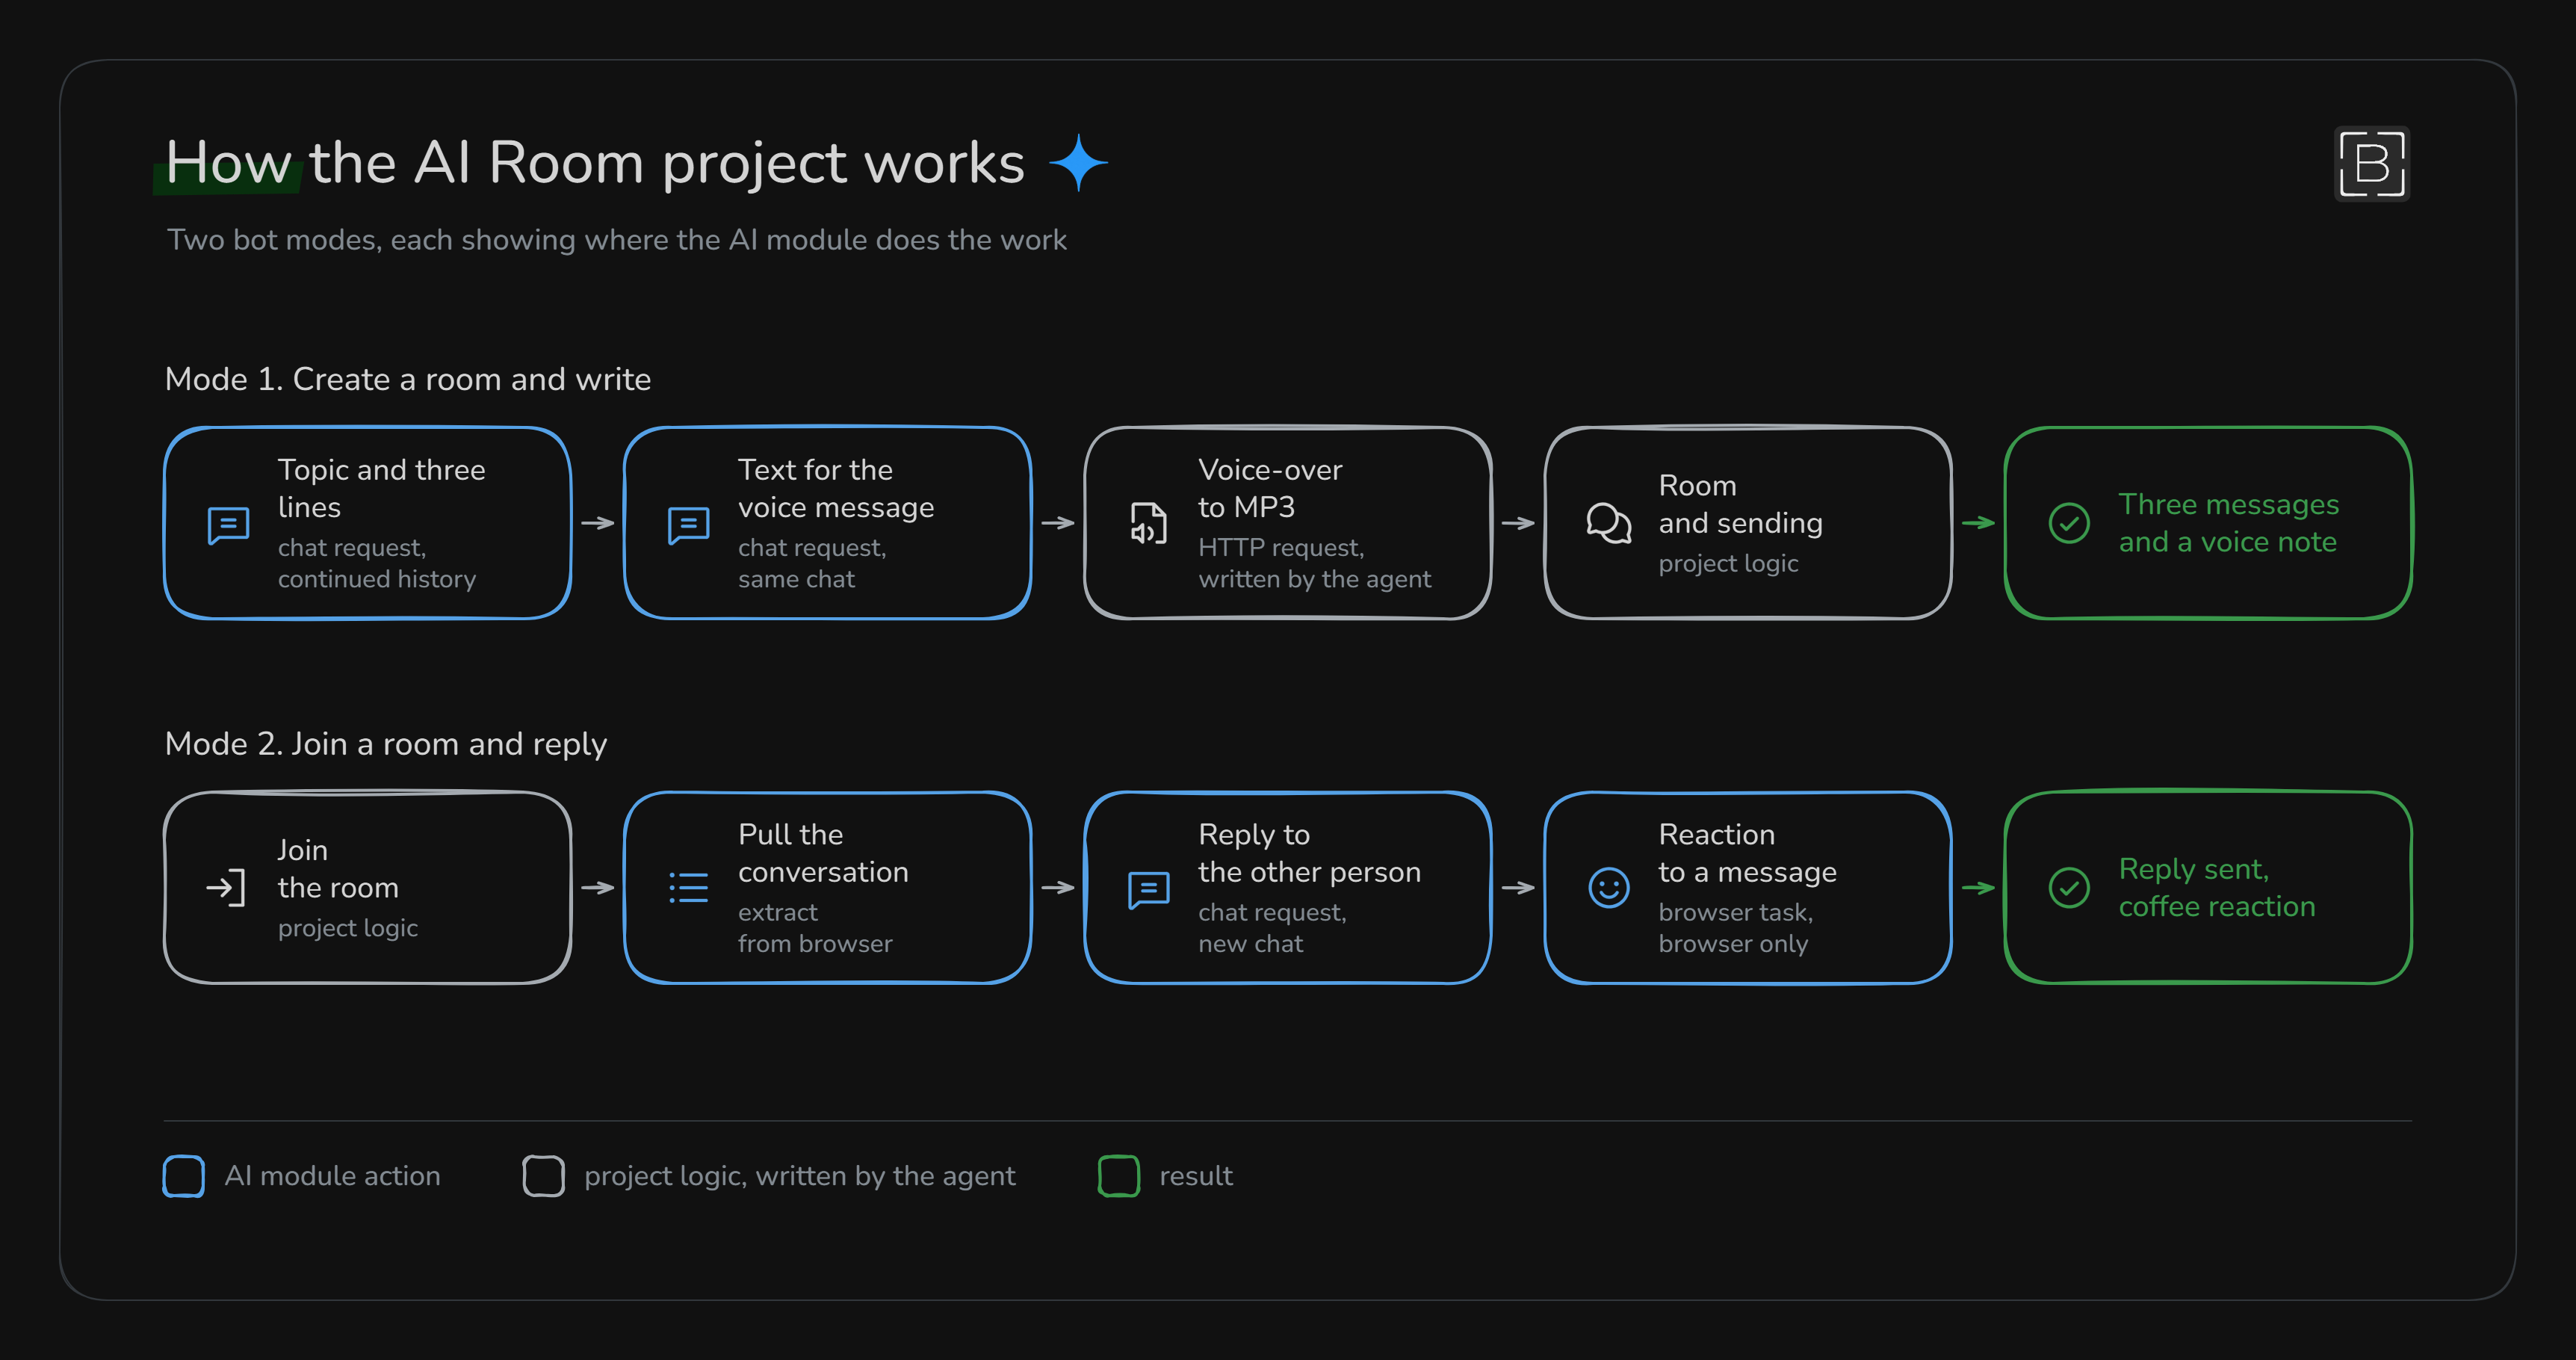This screenshot has width=2576, height=1360.
Task: Click the enter-arrow icon in 'Join the room'
Action: click(225, 887)
